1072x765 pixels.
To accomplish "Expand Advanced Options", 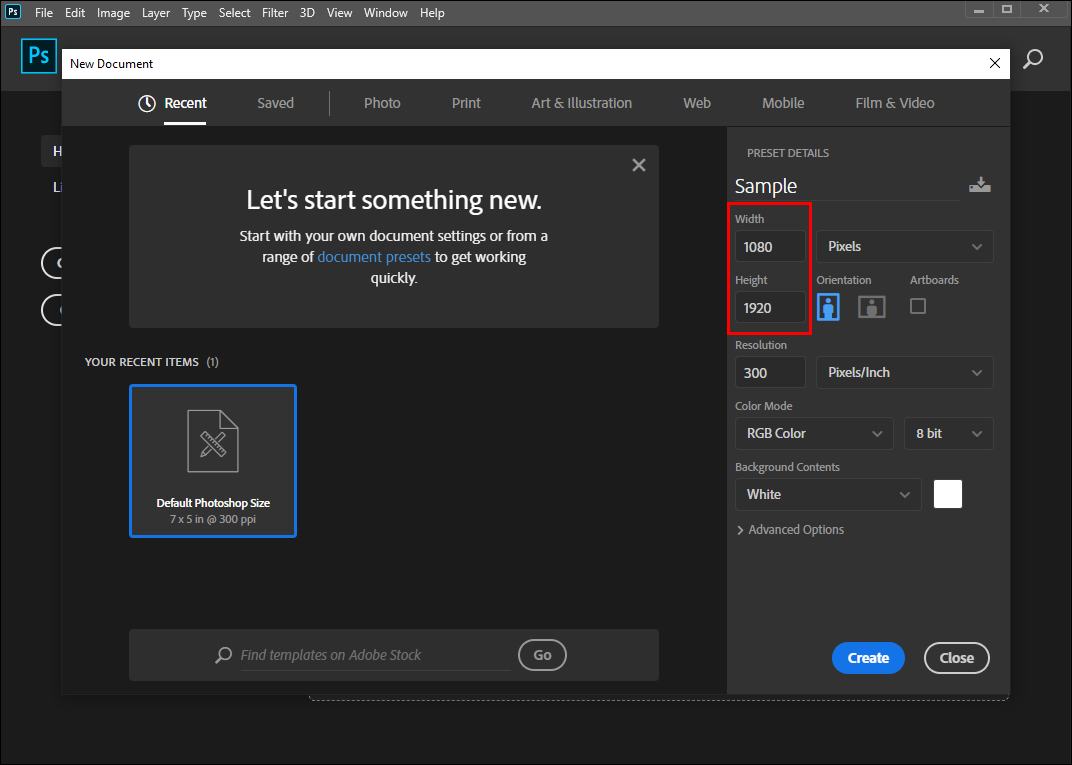I will click(790, 530).
